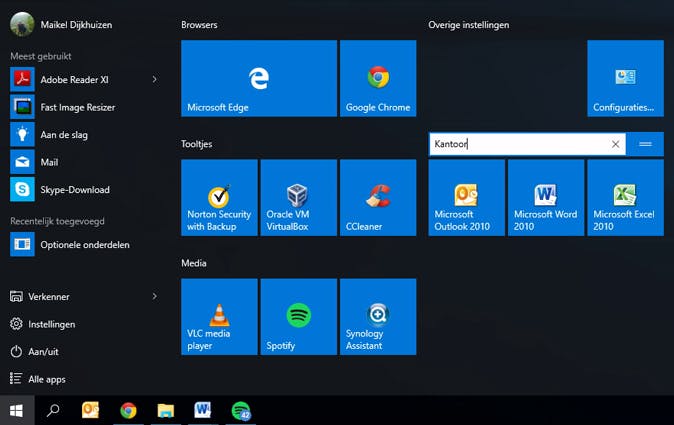Select the Overige instellingen group heading
674x425 pixels.
coord(469,25)
